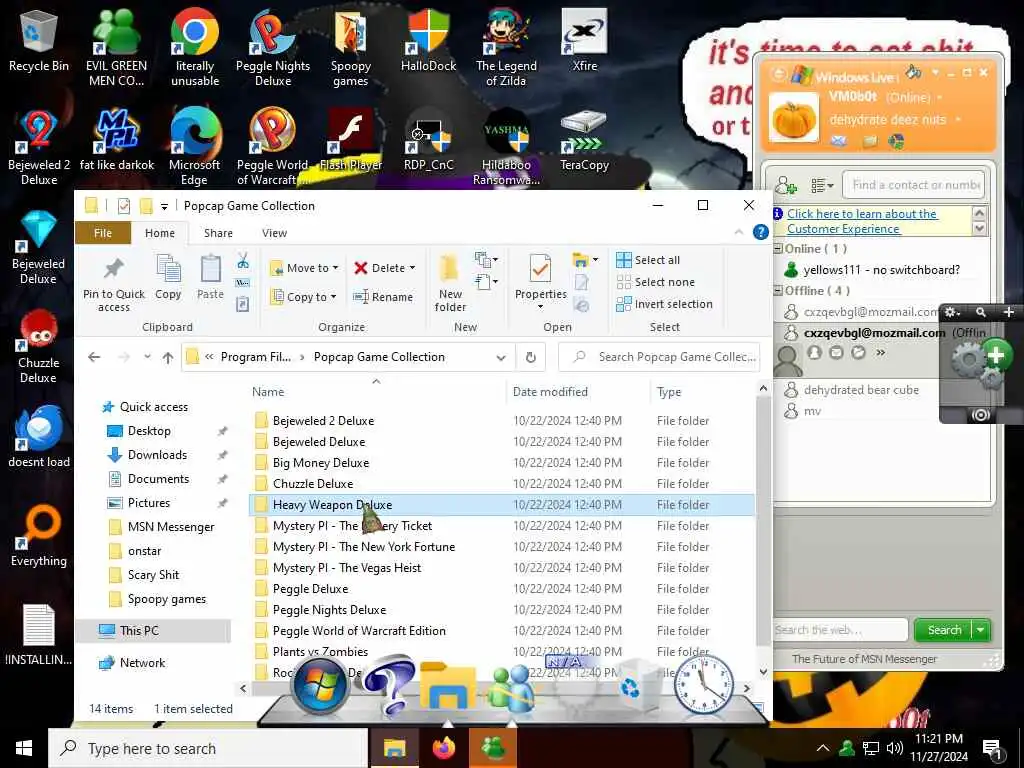The image size is (1024, 768).
Task: Click the Search Popcap Game Collection box
Action: [659, 357]
